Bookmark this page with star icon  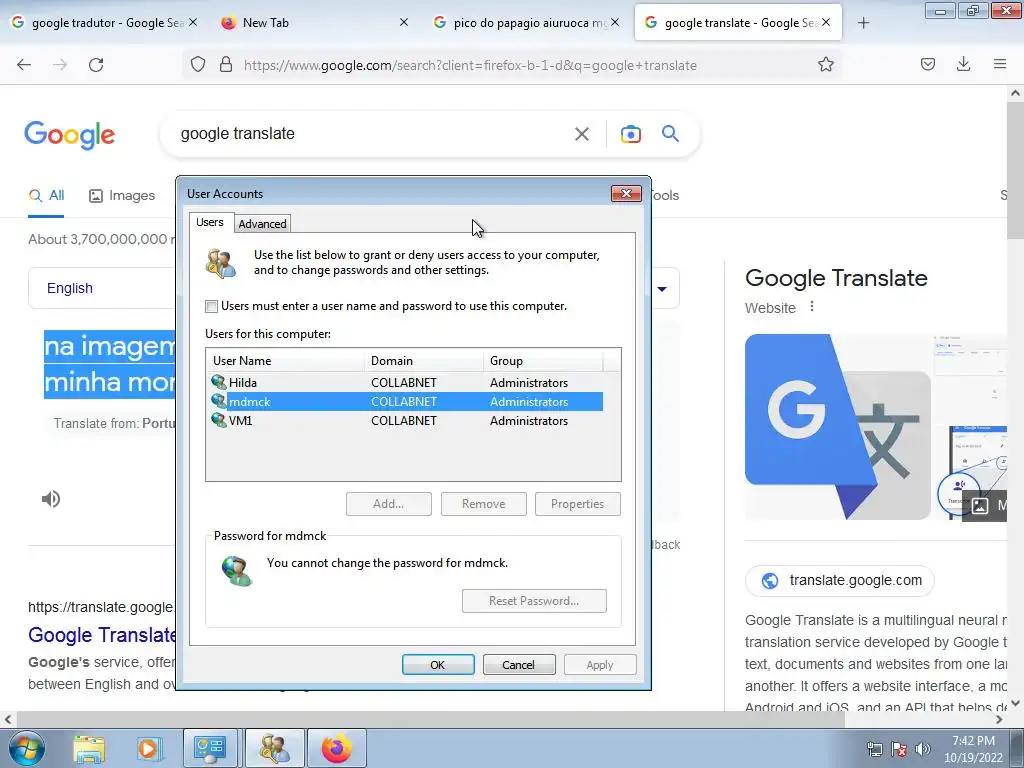coord(825,64)
